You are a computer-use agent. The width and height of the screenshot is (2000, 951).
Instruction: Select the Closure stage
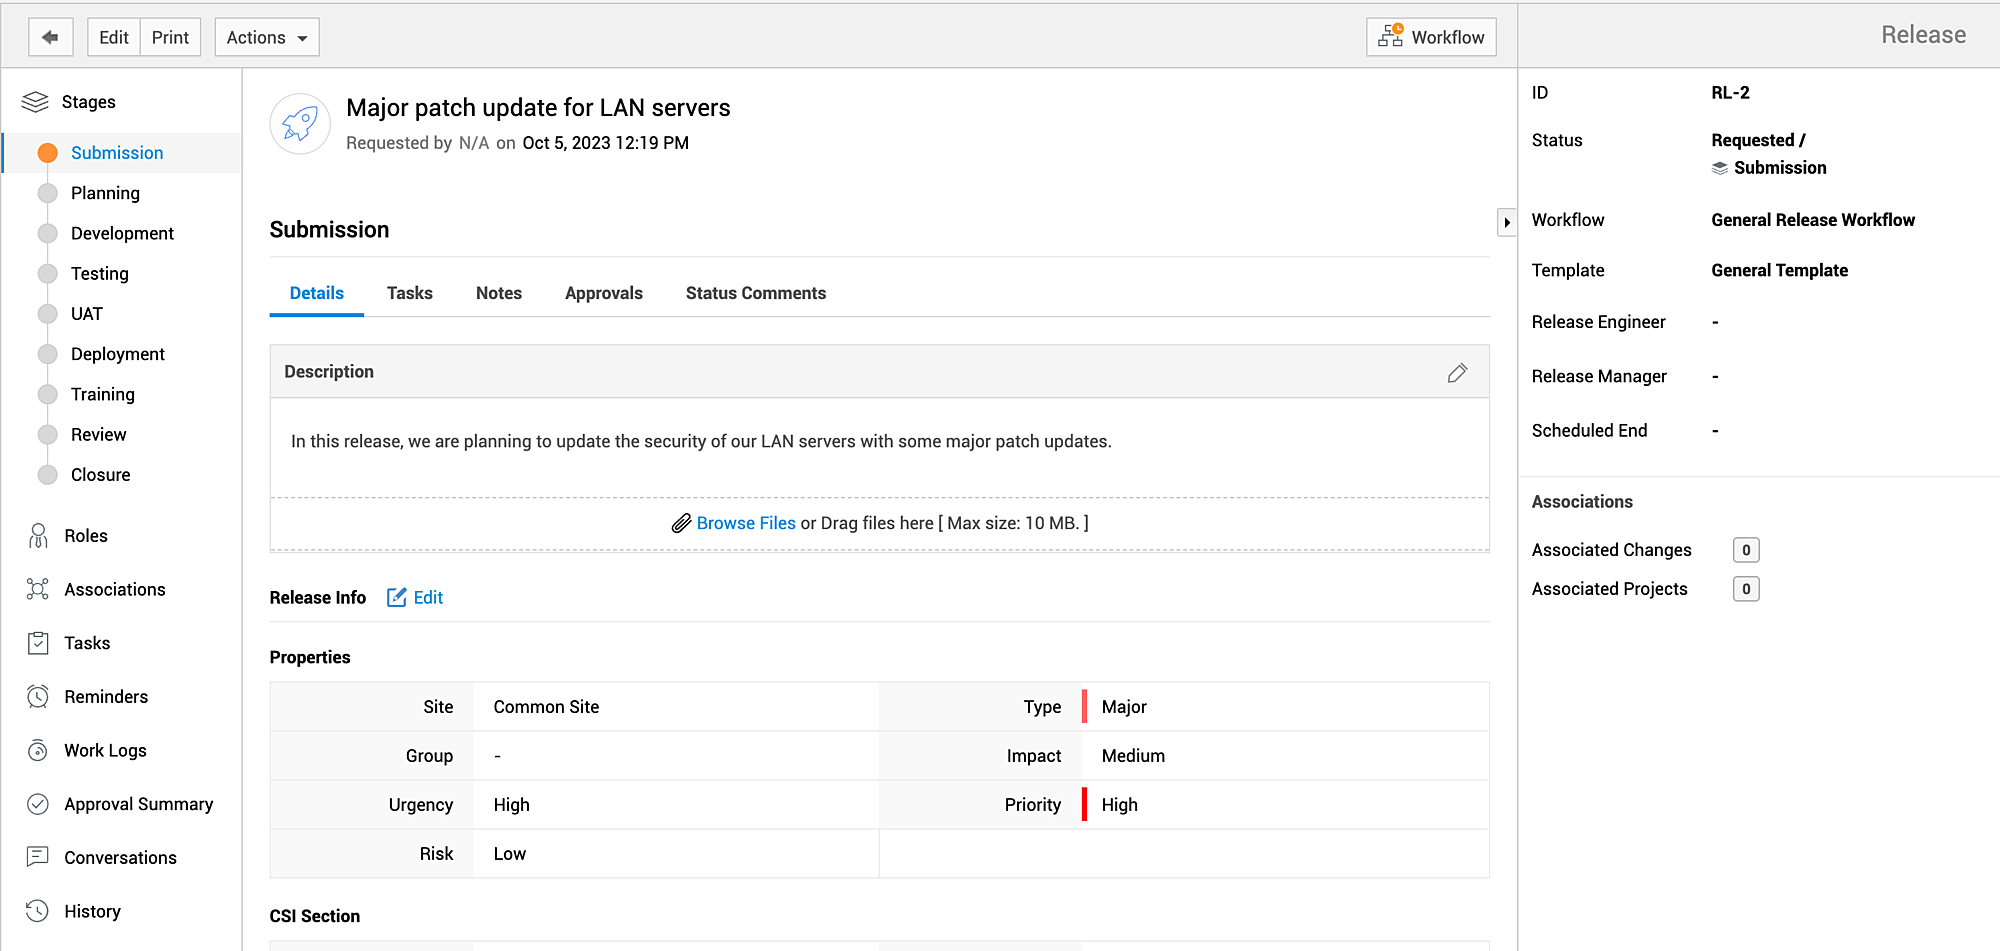[x=101, y=475]
